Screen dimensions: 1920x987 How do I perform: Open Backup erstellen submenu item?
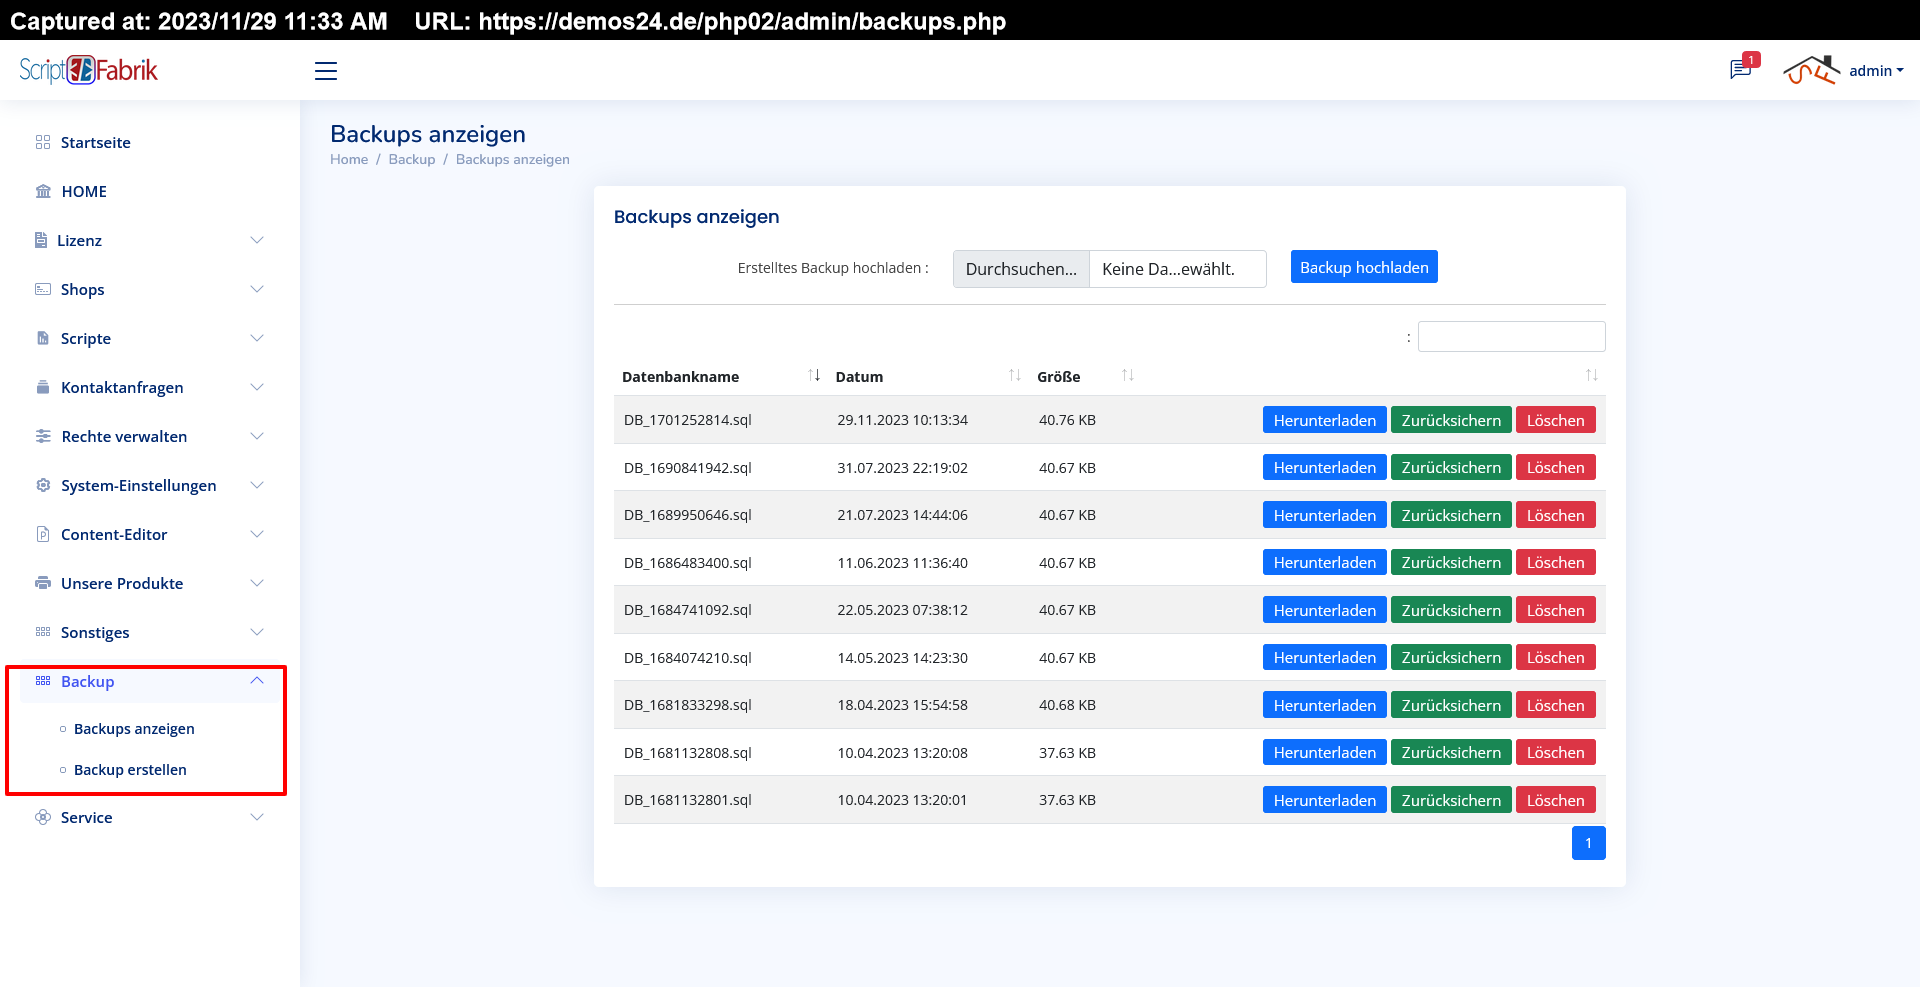click(130, 769)
